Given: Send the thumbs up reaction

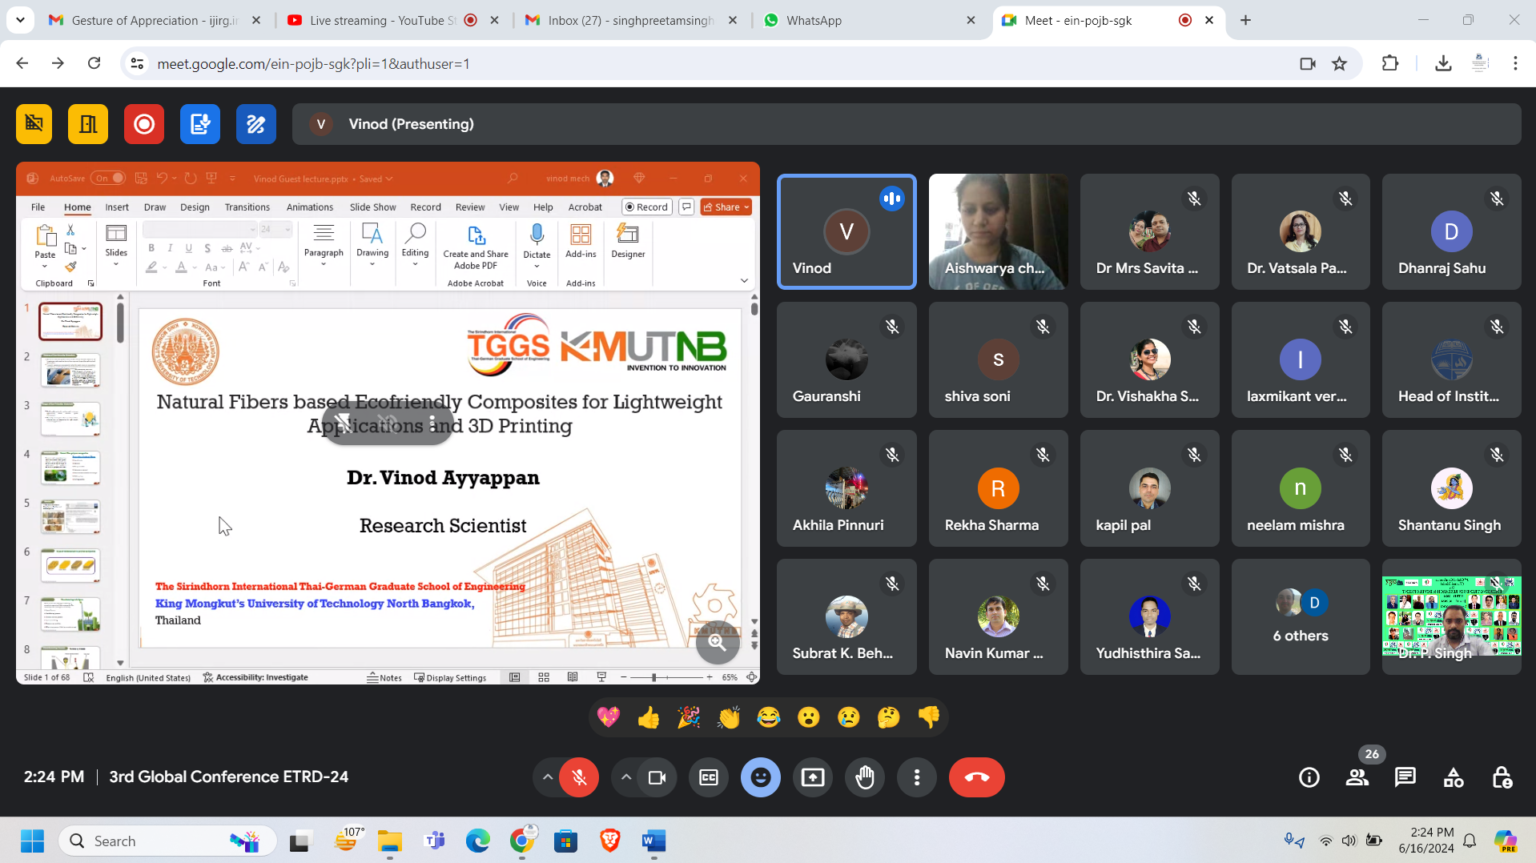Looking at the screenshot, I should pos(648,717).
